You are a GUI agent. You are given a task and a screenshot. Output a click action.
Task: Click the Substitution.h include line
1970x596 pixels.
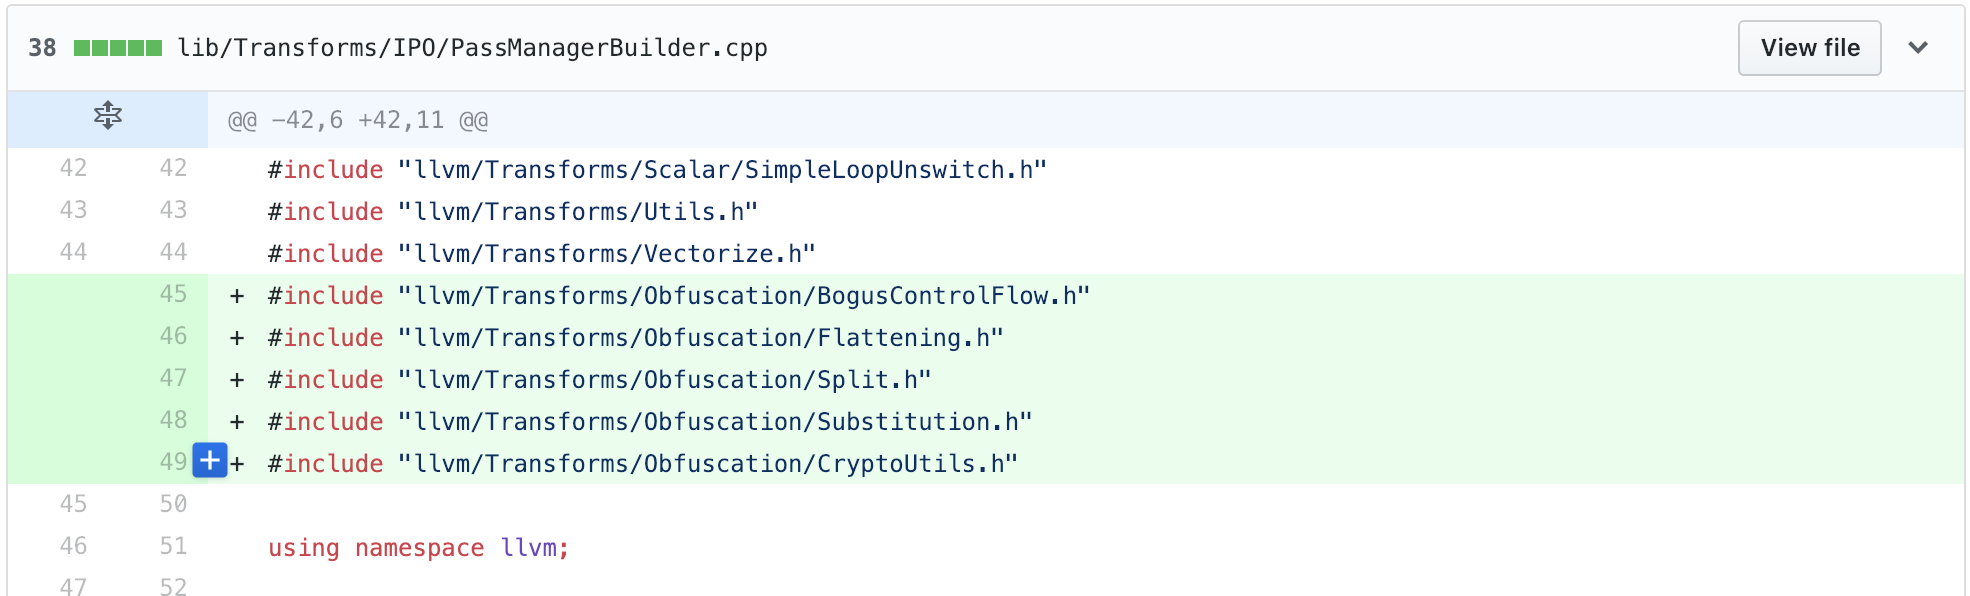(x=649, y=422)
